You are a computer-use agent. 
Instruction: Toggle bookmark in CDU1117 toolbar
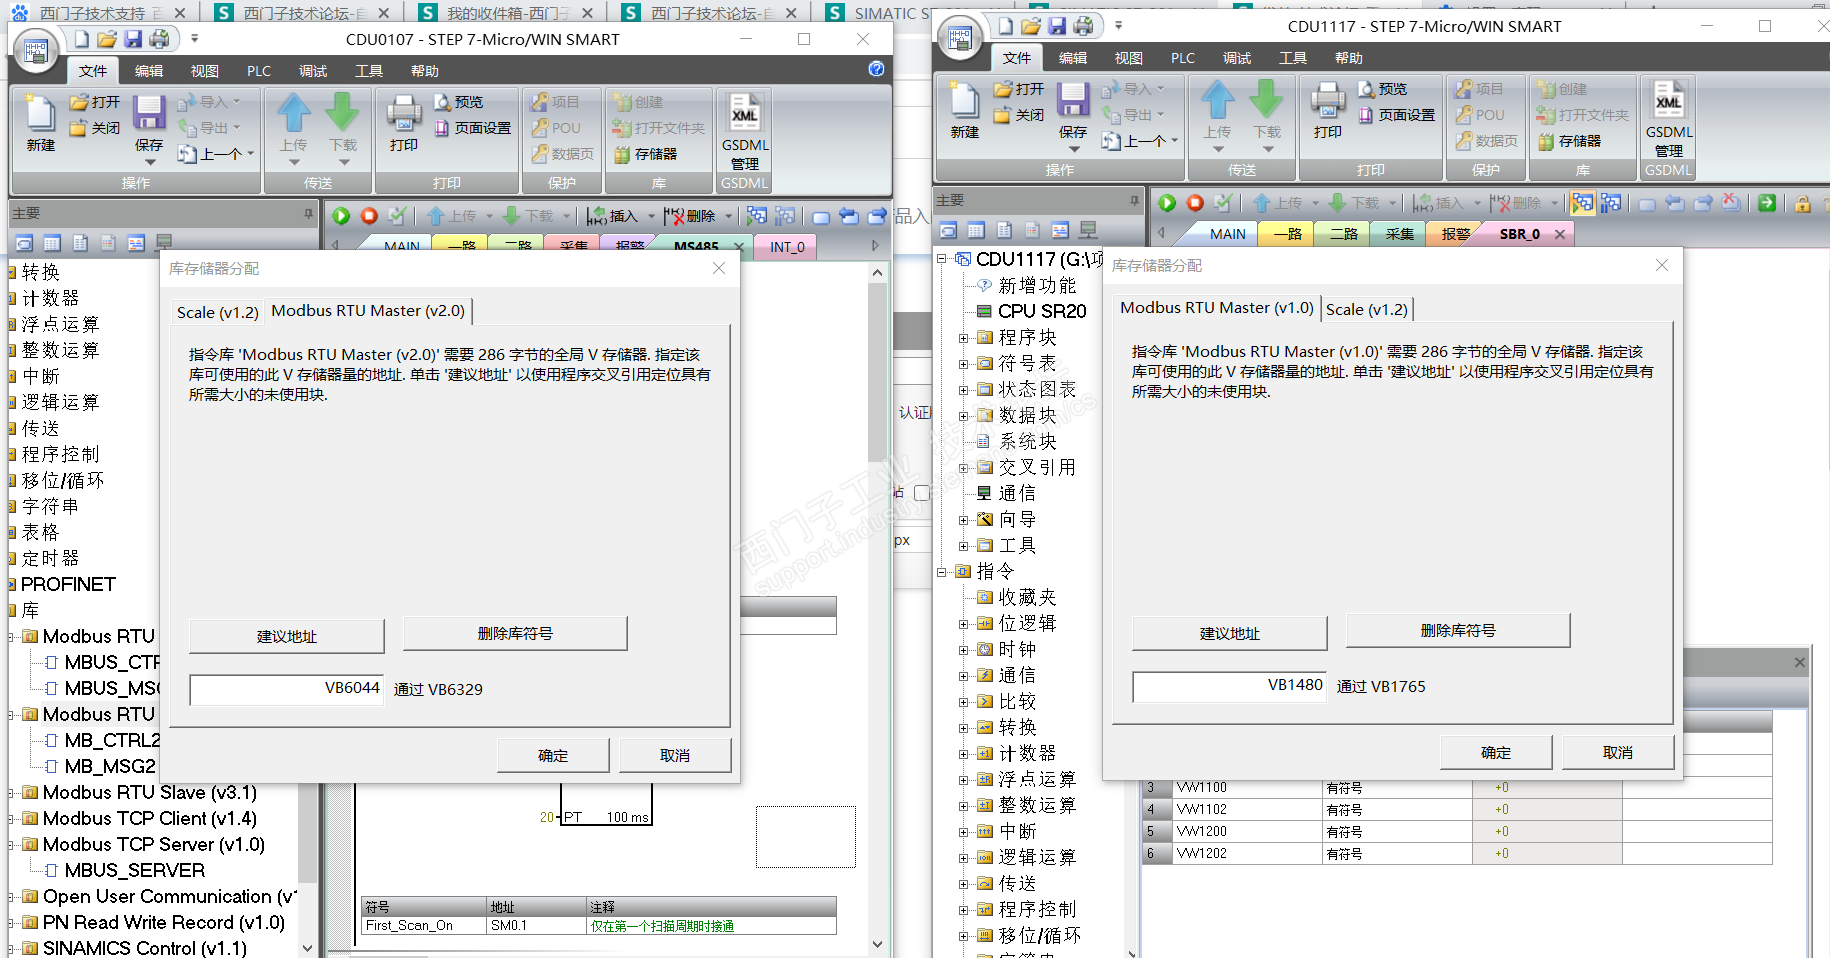click(x=1647, y=204)
